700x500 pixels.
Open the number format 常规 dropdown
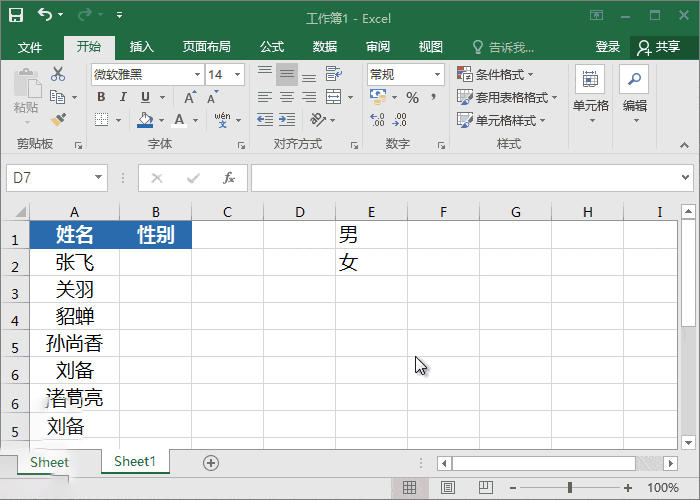coord(438,75)
